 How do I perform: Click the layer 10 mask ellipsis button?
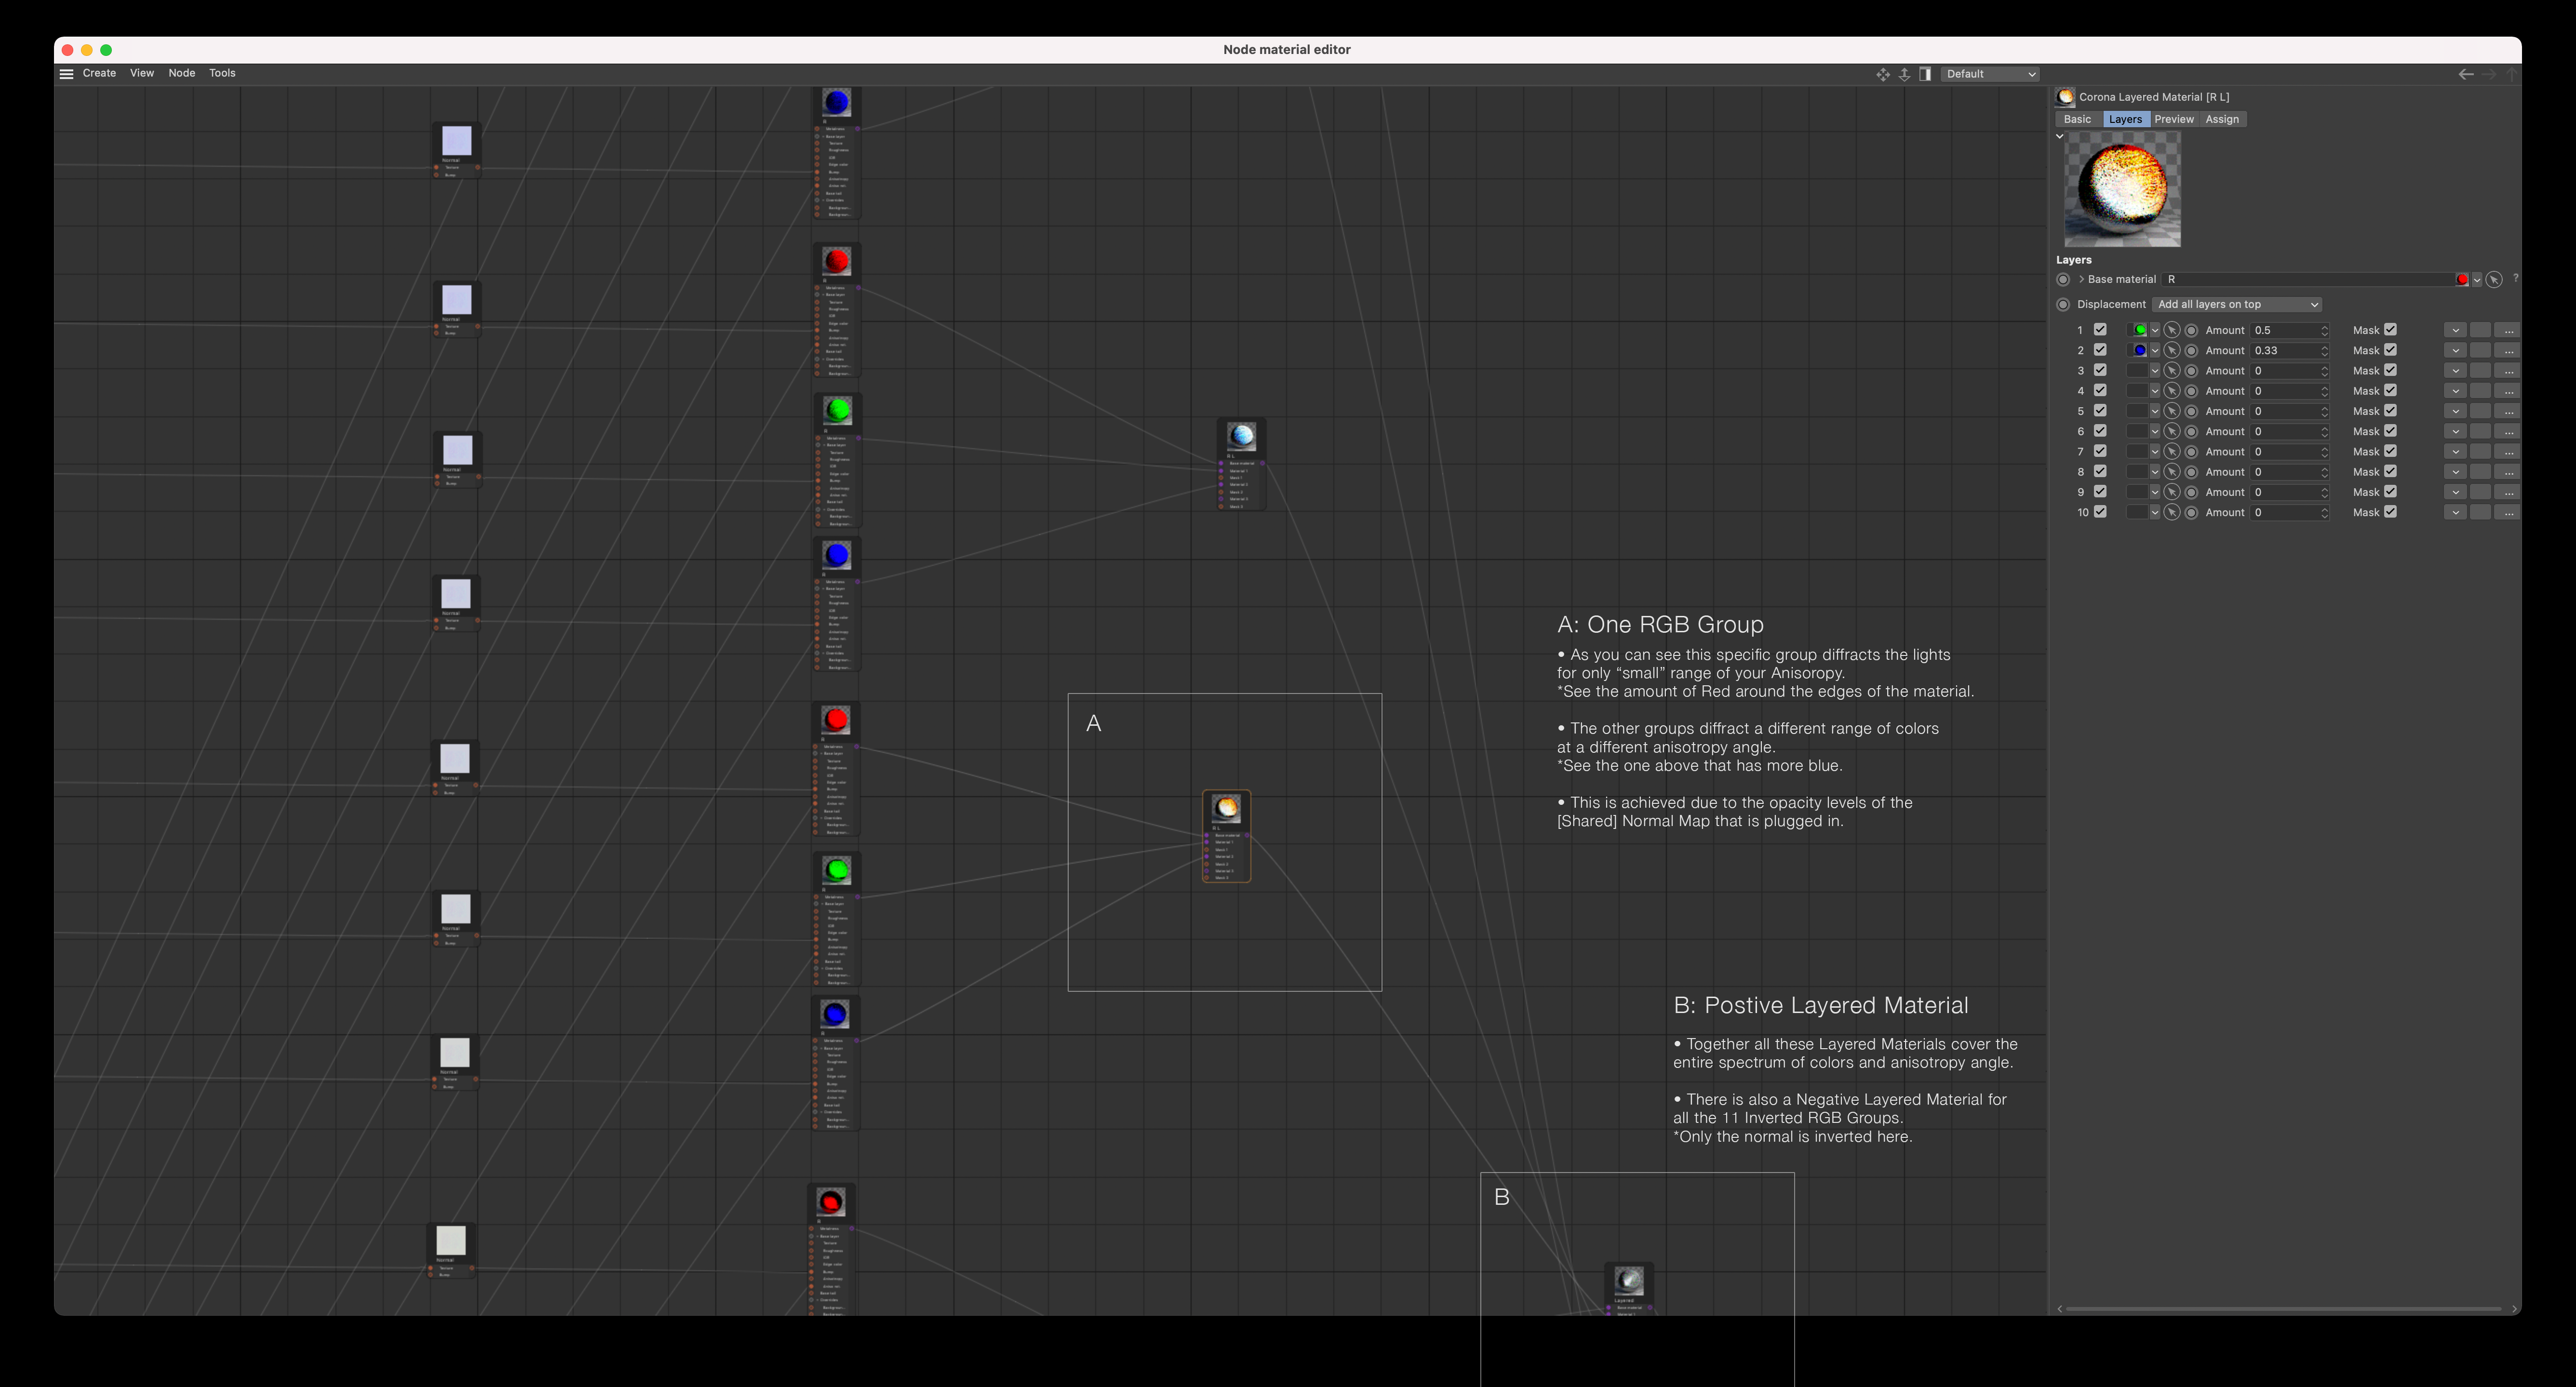2508,513
